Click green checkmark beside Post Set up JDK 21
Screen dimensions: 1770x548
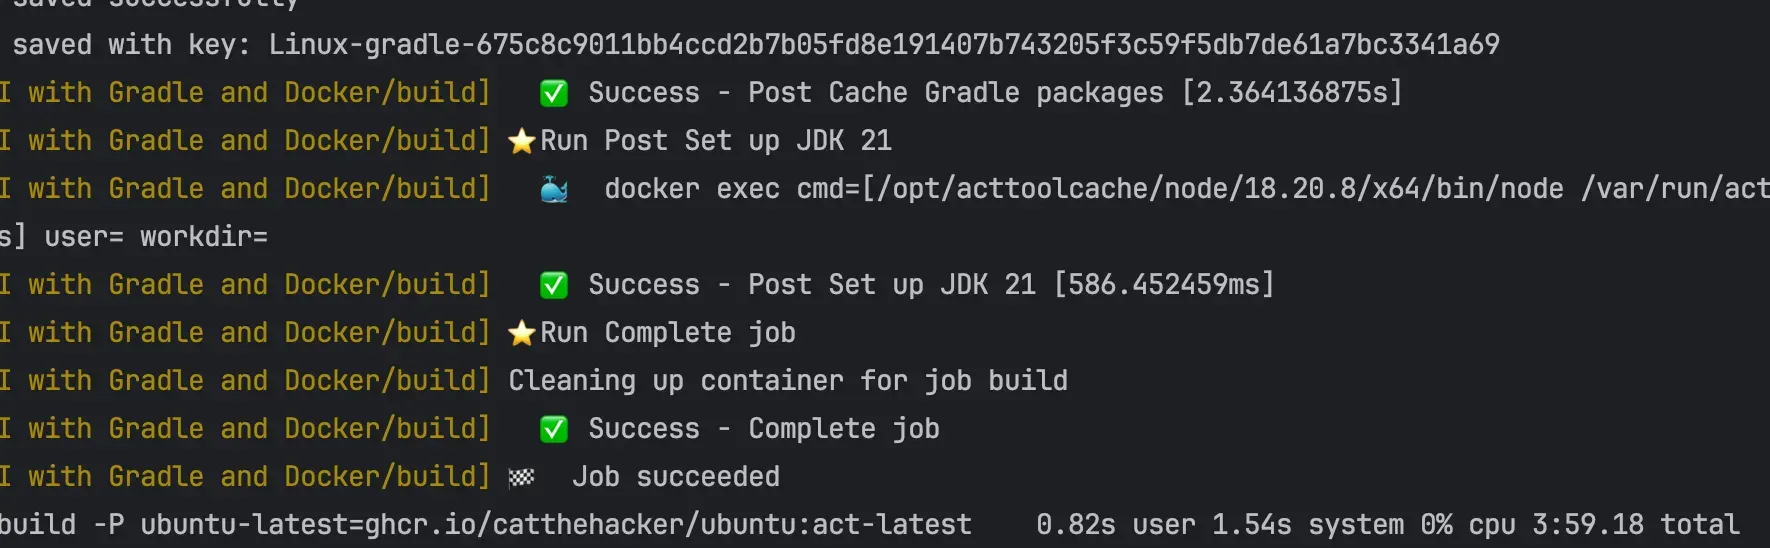point(553,285)
